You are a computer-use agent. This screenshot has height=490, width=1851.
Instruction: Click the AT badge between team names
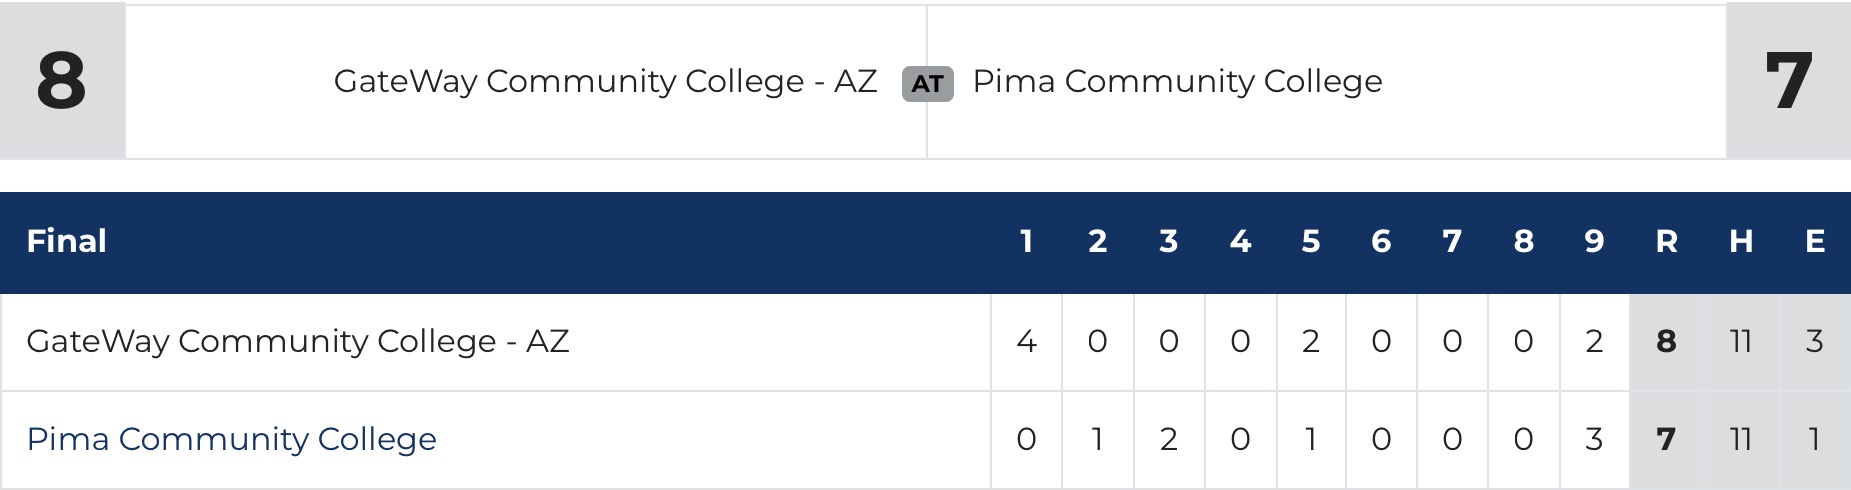pyautogui.click(x=927, y=84)
